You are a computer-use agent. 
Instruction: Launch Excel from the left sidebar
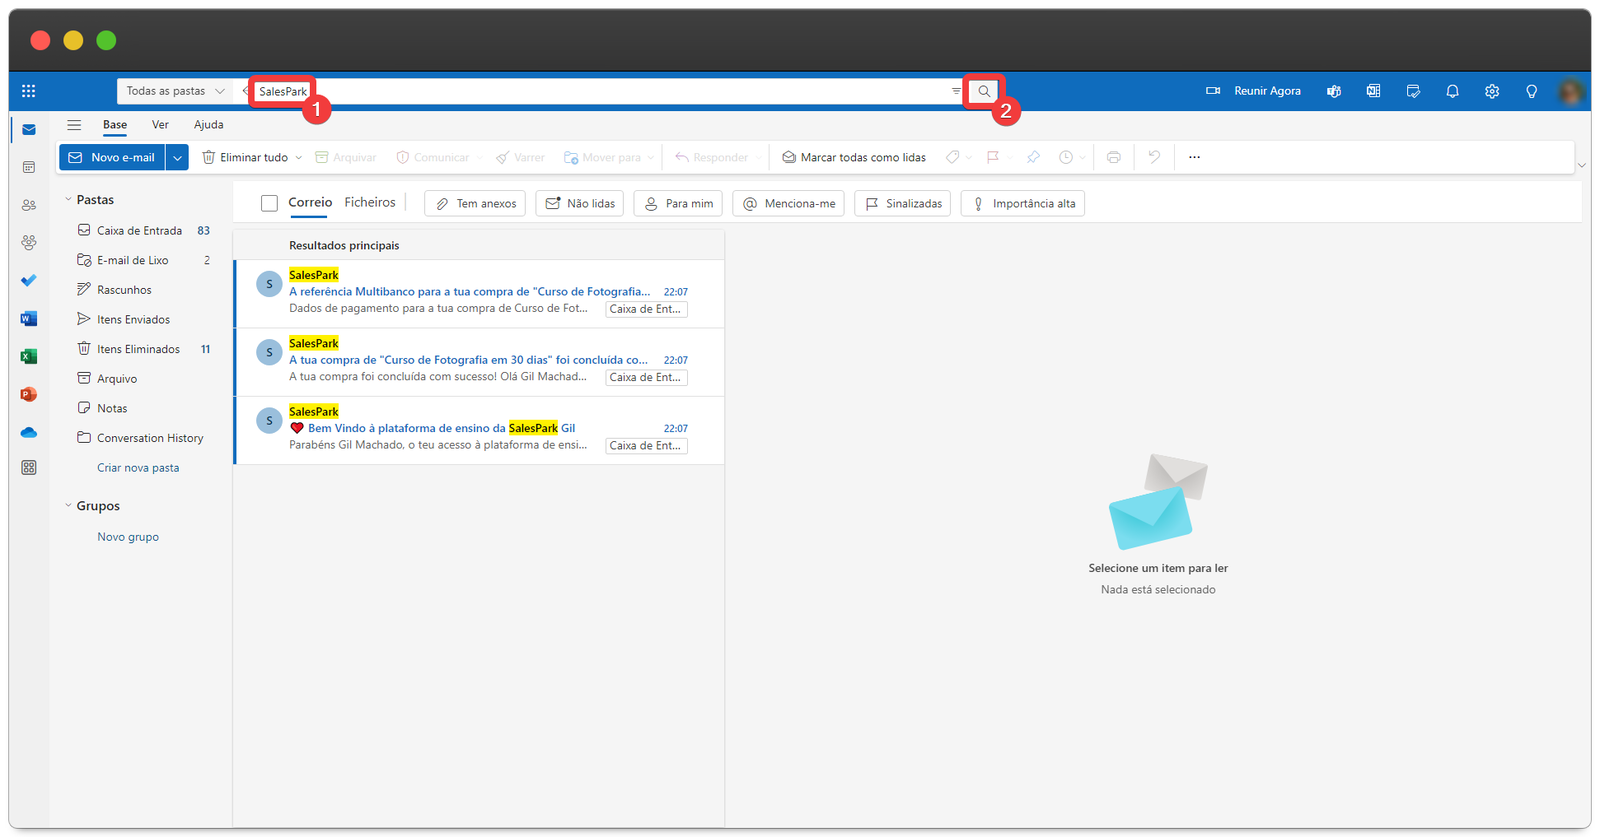[x=28, y=356]
